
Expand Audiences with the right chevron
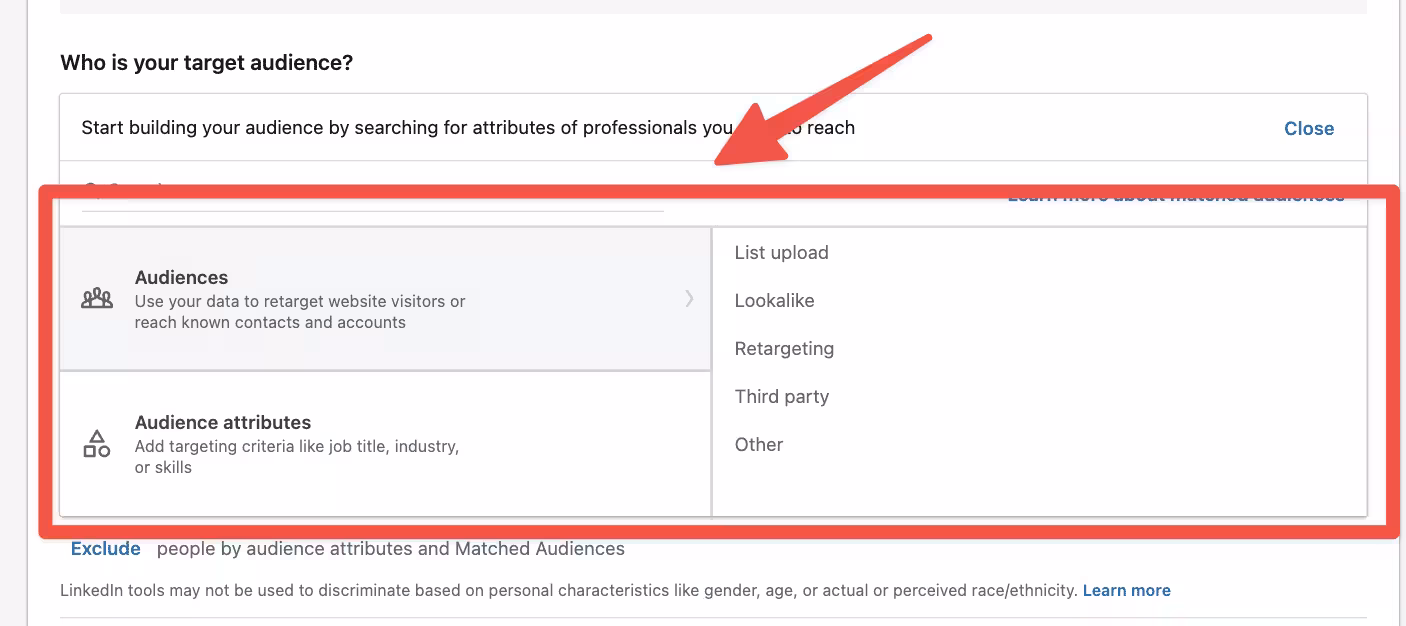689,298
